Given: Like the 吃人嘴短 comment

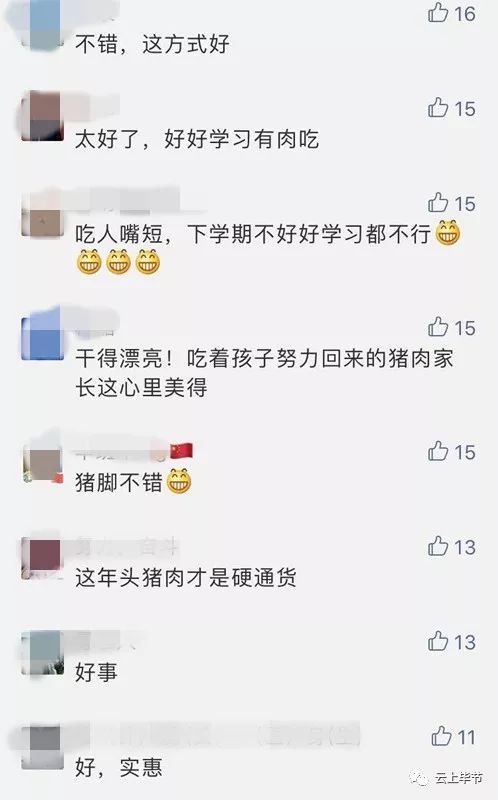Looking at the screenshot, I should point(438,203).
